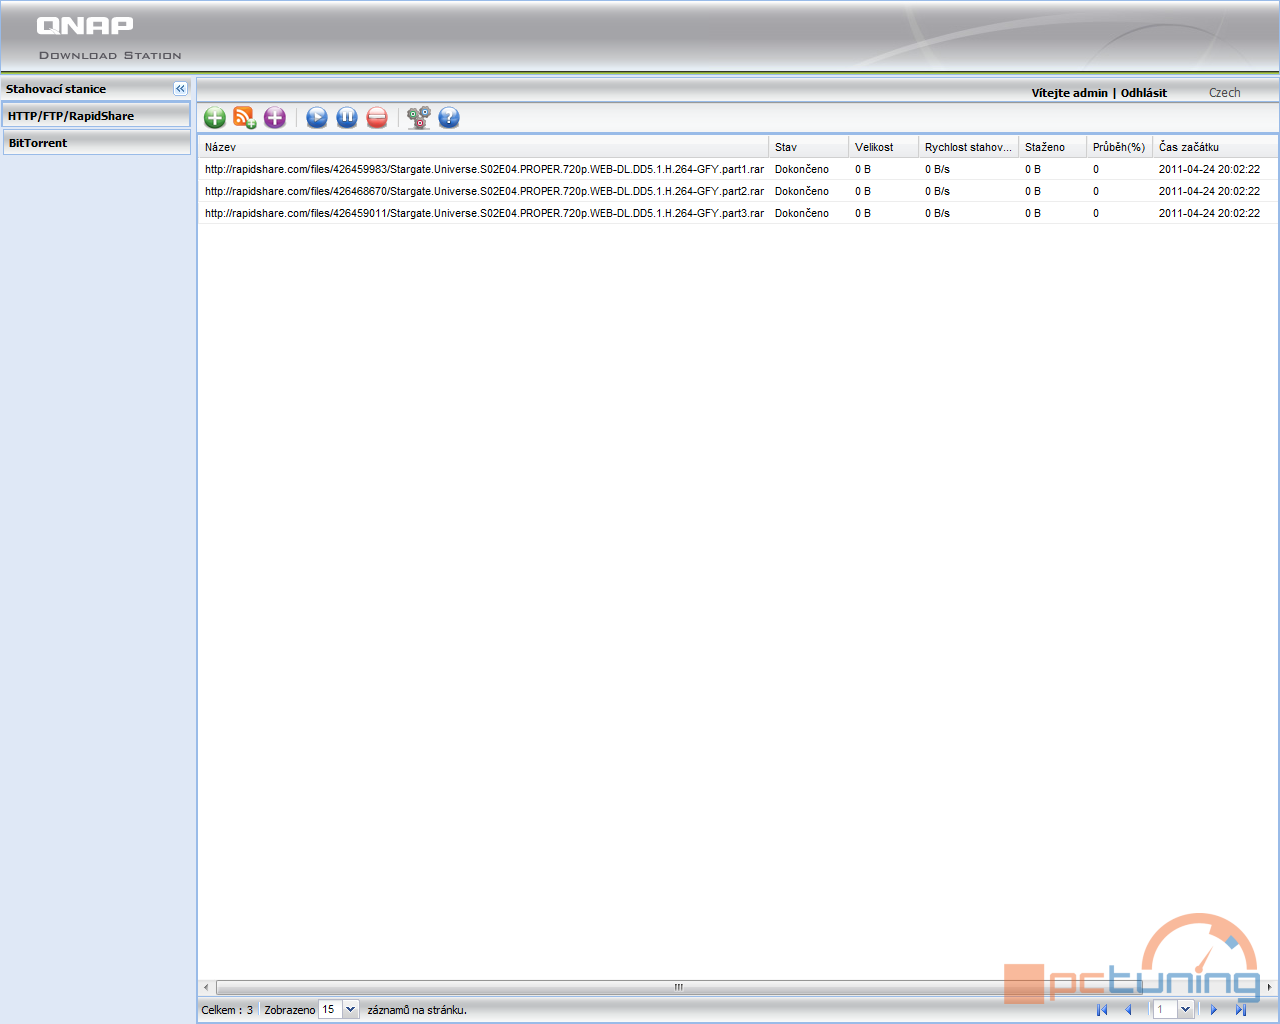Click horizontal scrollbar right arrow
This screenshot has width=1280, height=1024.
[1270, 987]
